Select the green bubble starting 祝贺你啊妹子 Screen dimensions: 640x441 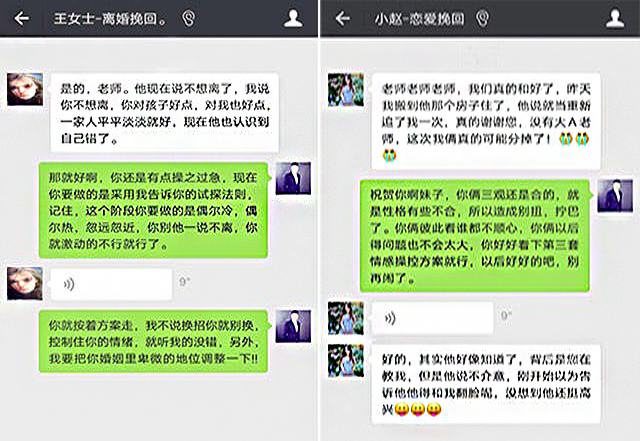click(x=475, y=236)
